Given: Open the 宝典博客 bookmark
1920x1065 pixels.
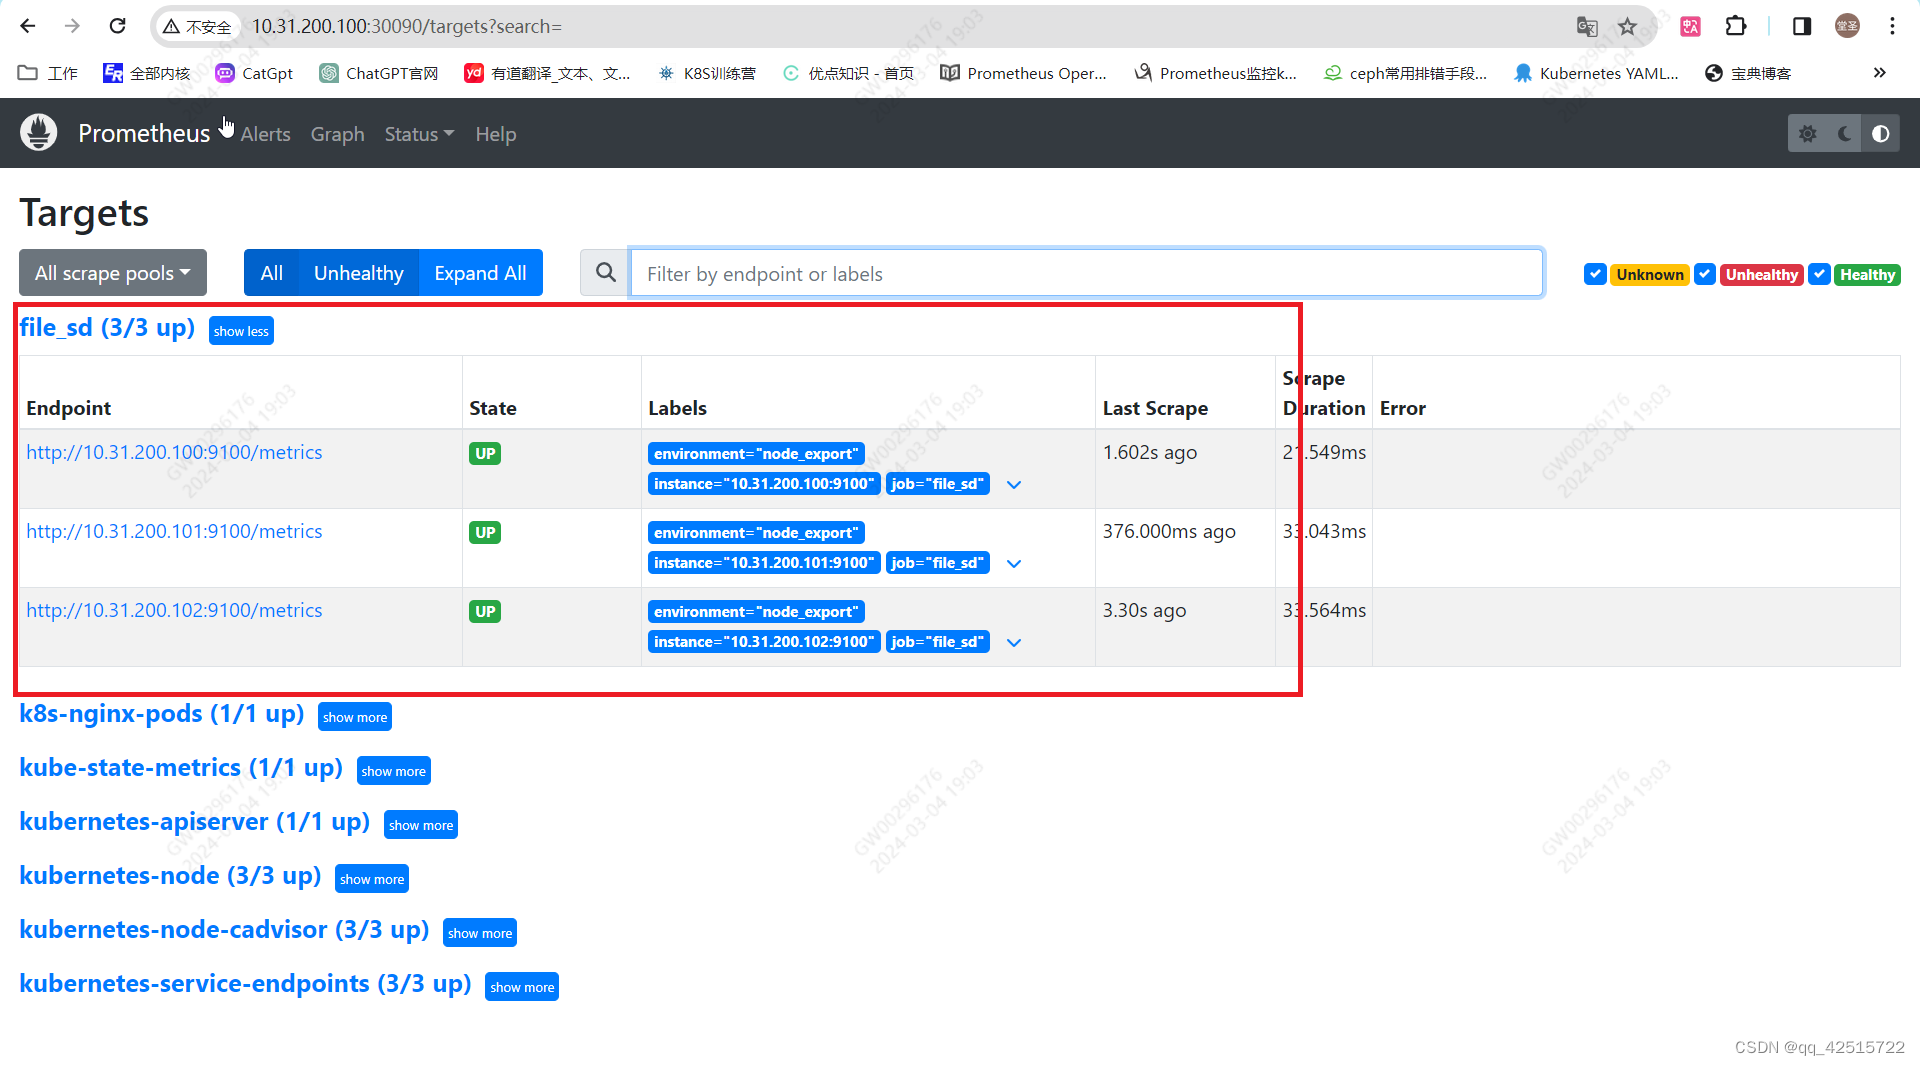Looking at the screenshot, I should 1748,73.
